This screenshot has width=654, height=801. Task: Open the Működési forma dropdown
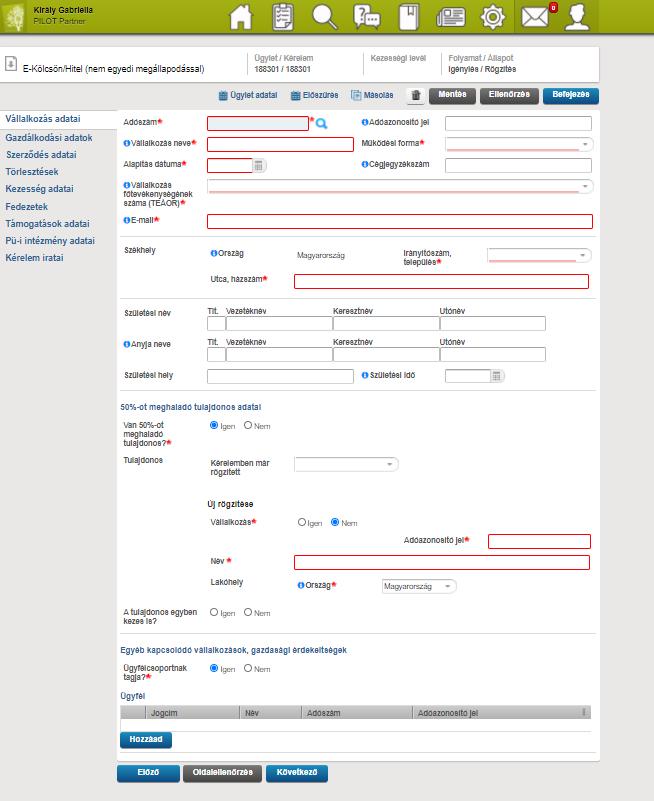[x=519, y=144]
